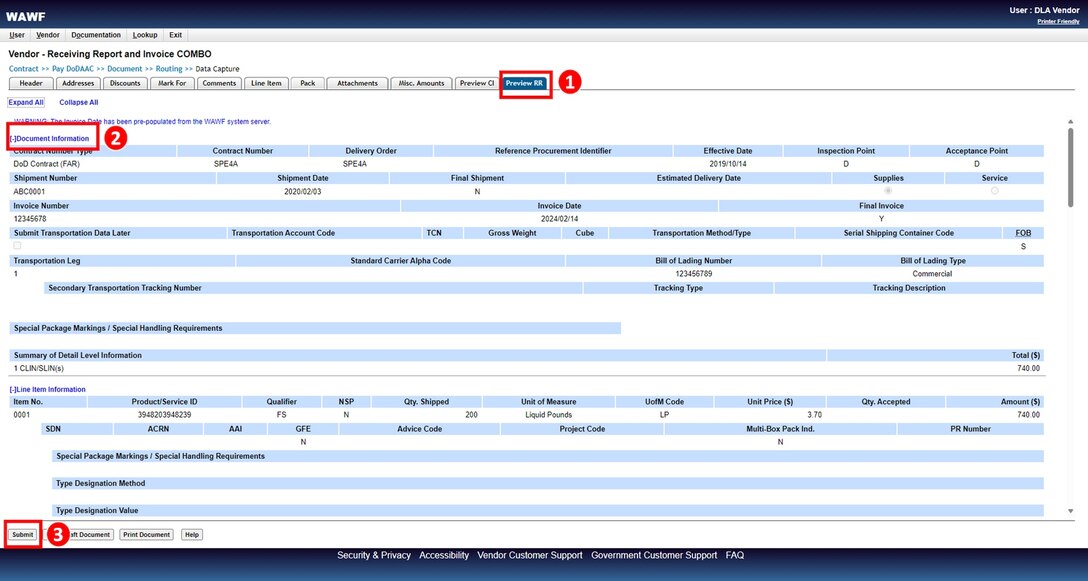Image resolution: width=1088 pixels, height=581 pixels.
Task: Click the Expand All link
Action: pos(26,102)
